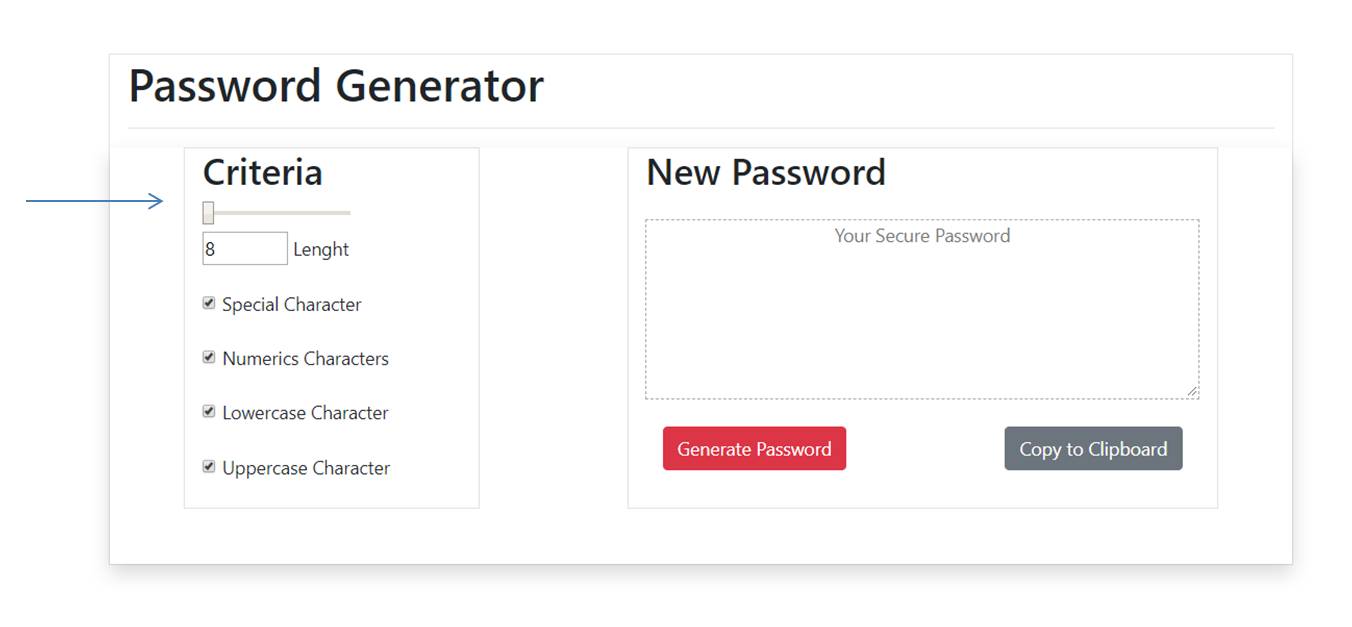Click the Uppercase Character label
This screenshot has height=627, width=1352.
click(305, 467)
